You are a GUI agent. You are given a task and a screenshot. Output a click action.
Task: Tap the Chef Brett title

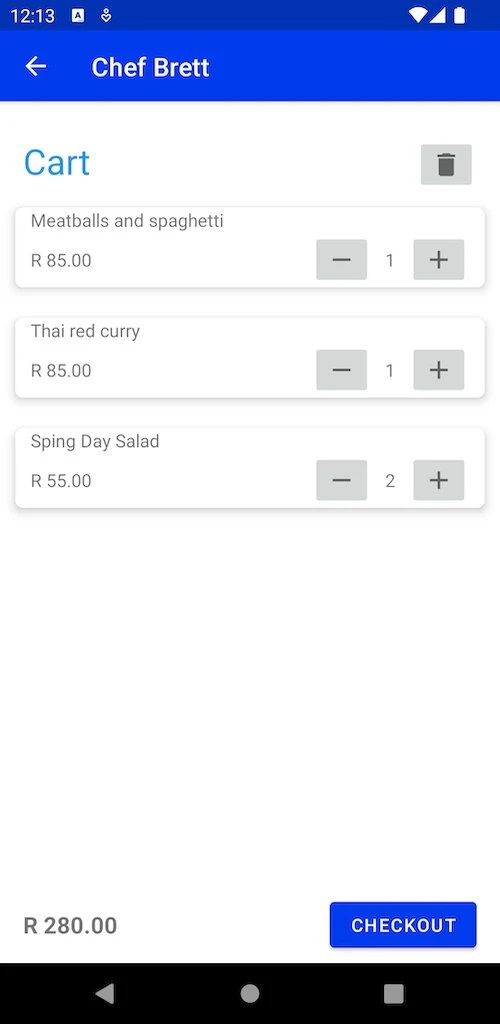tap(150, 67)
